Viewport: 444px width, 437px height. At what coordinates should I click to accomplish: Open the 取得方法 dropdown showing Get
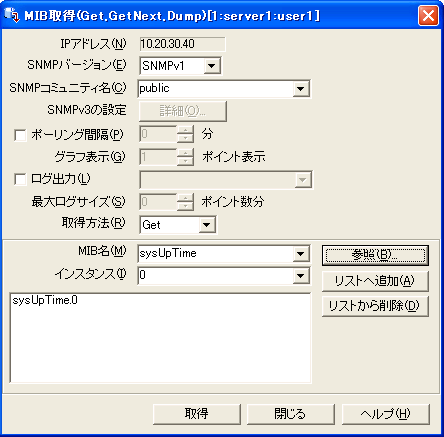point(207,225)
